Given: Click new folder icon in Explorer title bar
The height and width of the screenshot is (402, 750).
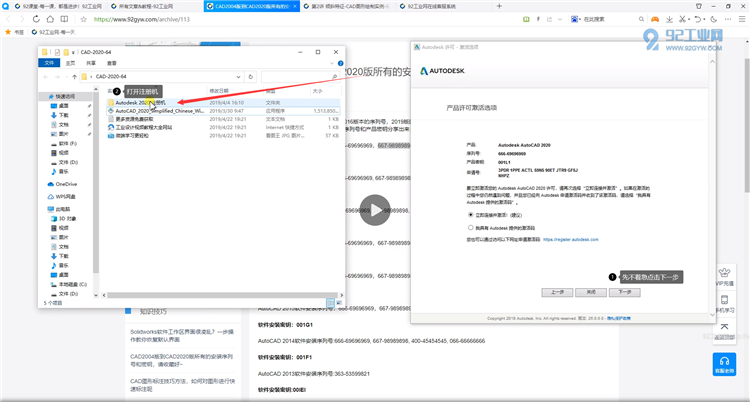Looking at the screenshot, I should click(x=66, y=52).
